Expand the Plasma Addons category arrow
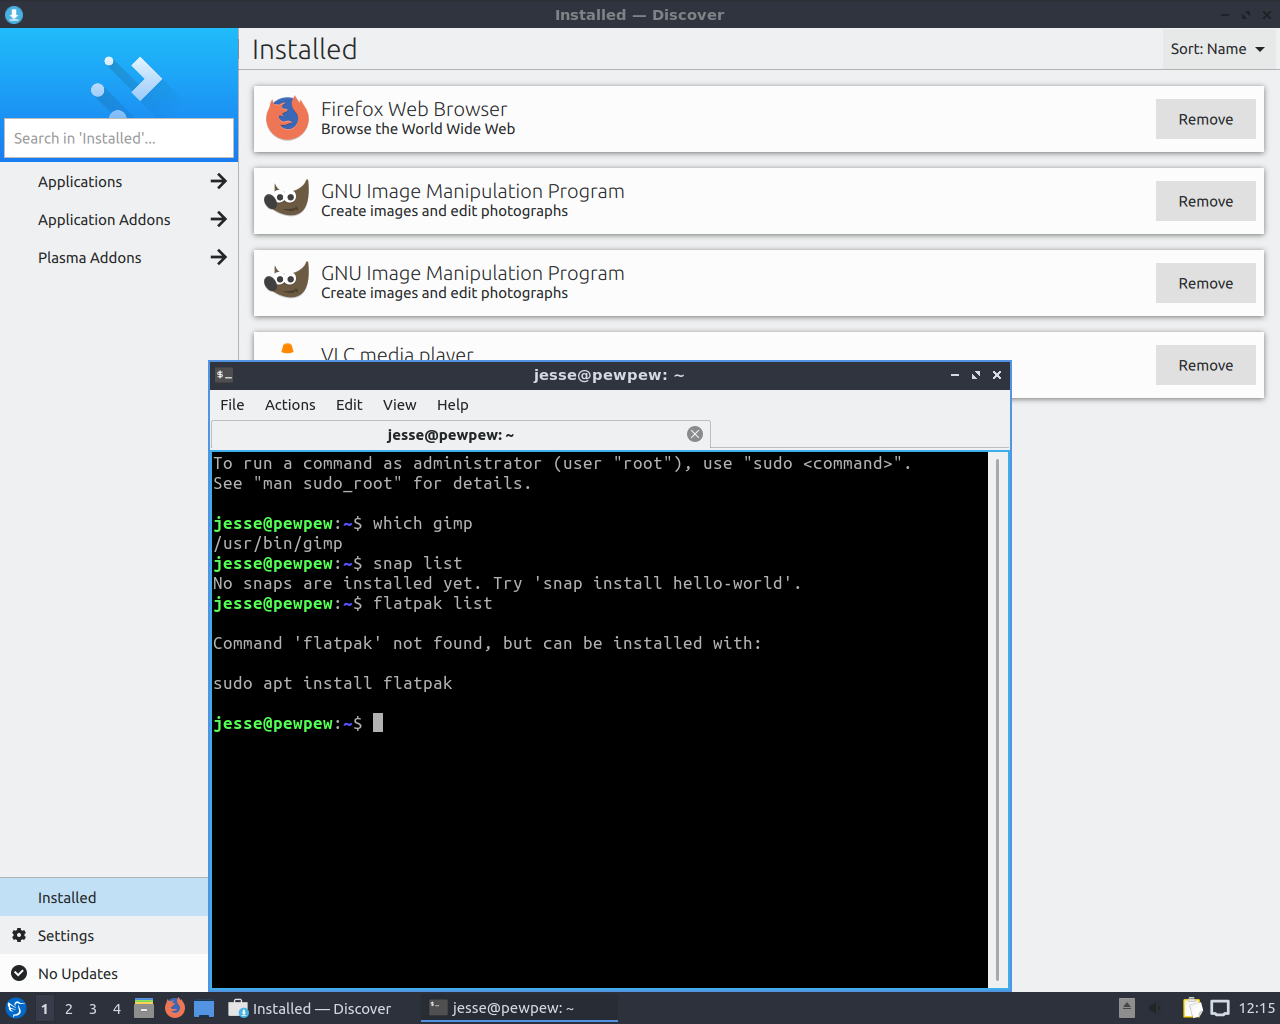The width and height of the screenshot is (1280, 1024). click(x=218, y=257)
